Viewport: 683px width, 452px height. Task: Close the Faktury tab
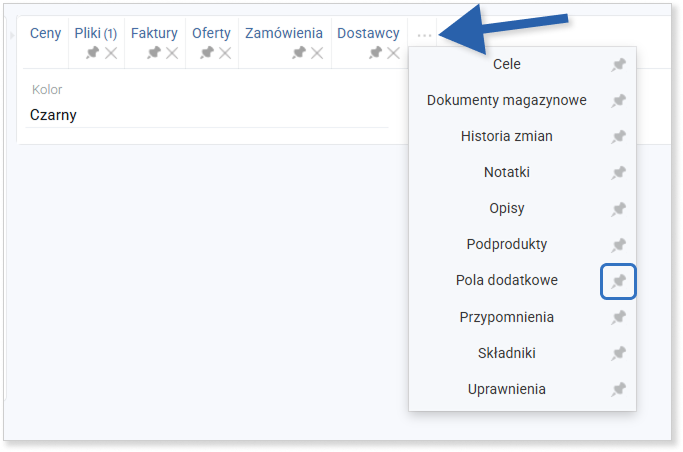click(172, 53)
